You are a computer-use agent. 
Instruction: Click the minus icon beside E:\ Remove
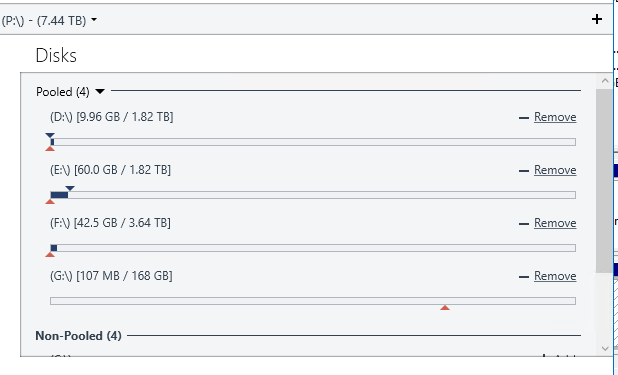[524, 171]
